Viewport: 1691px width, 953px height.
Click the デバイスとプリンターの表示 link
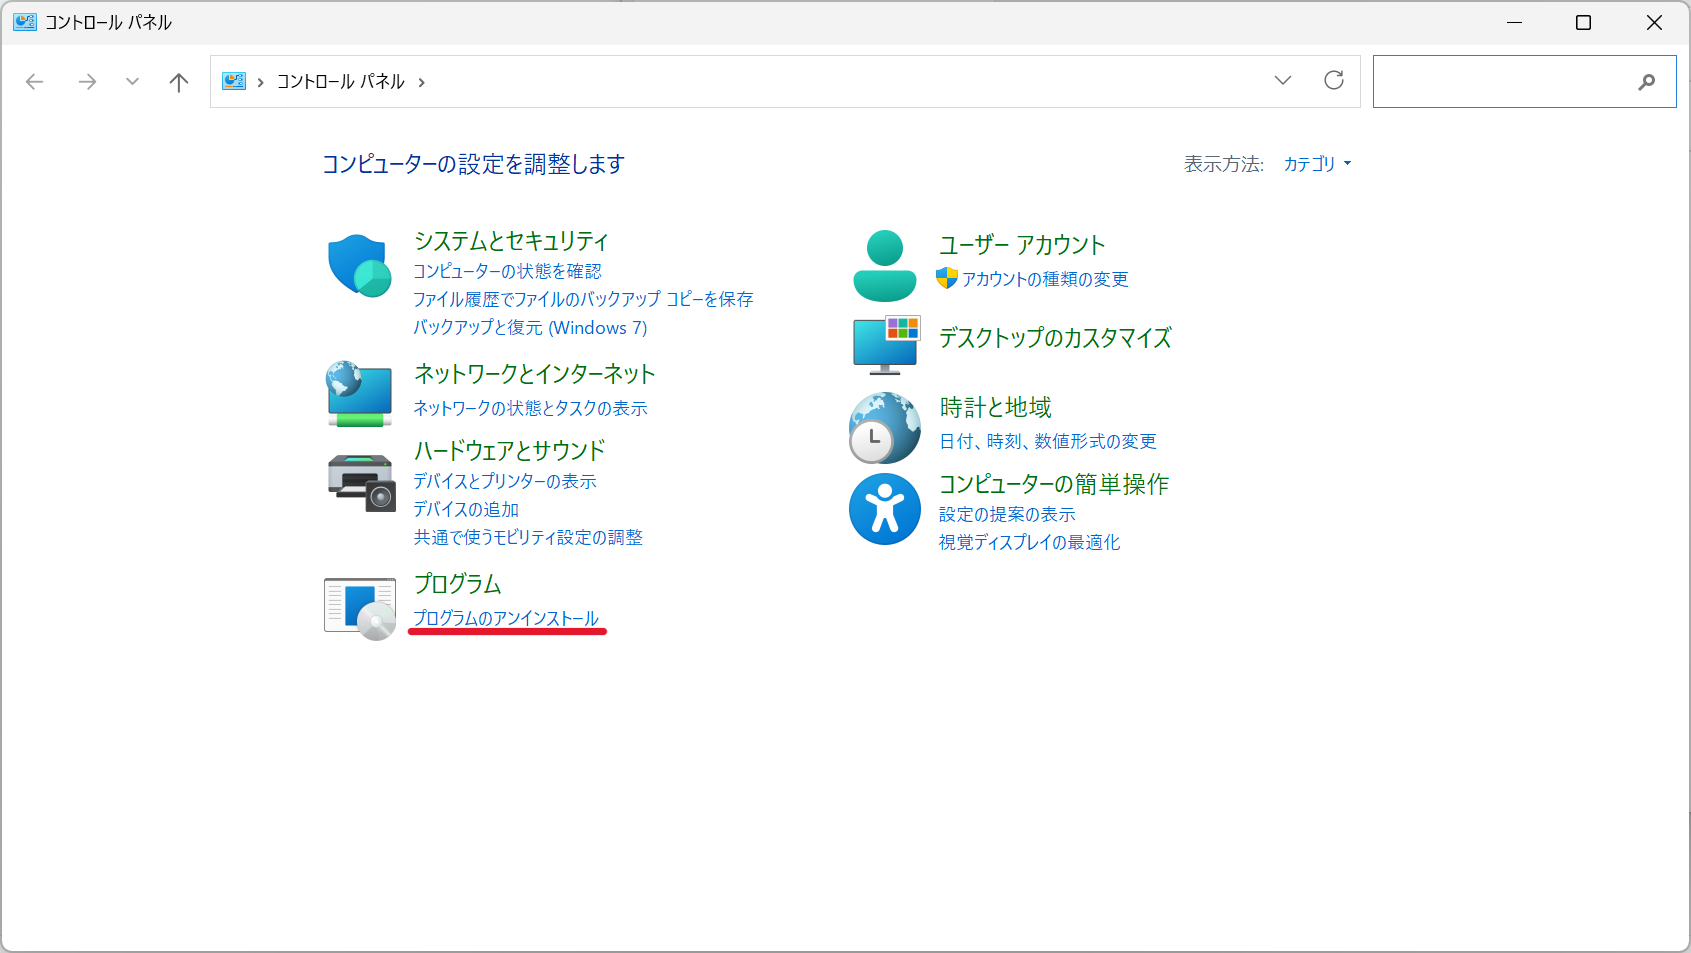pyautogui.click(x=505, y=481)
